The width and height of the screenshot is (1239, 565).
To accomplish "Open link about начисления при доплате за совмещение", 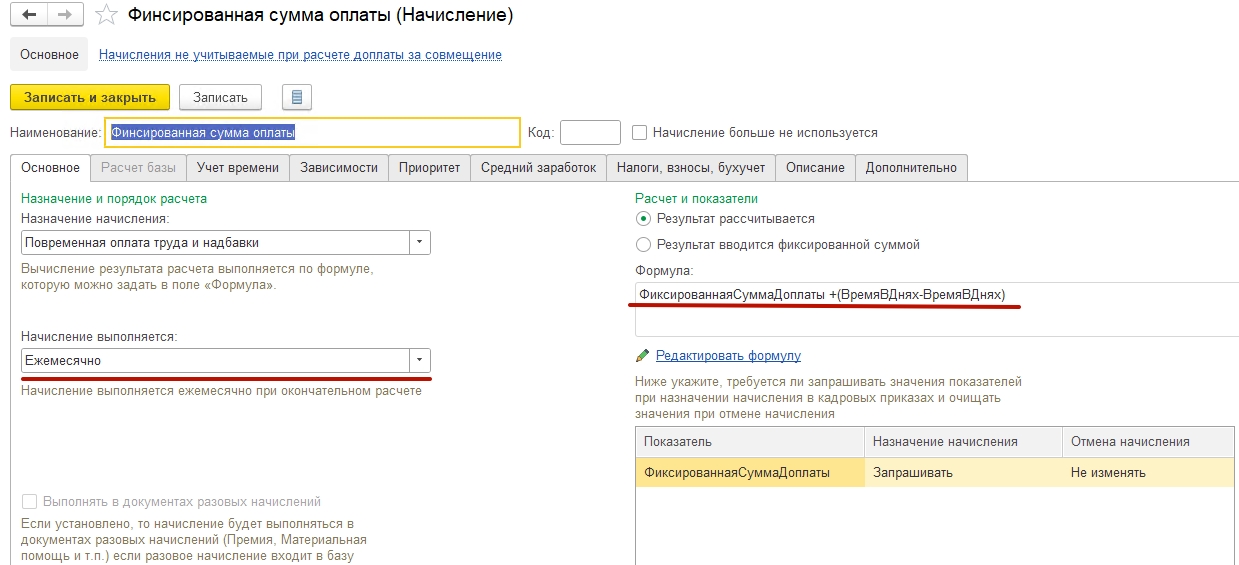I will [300, 55].
